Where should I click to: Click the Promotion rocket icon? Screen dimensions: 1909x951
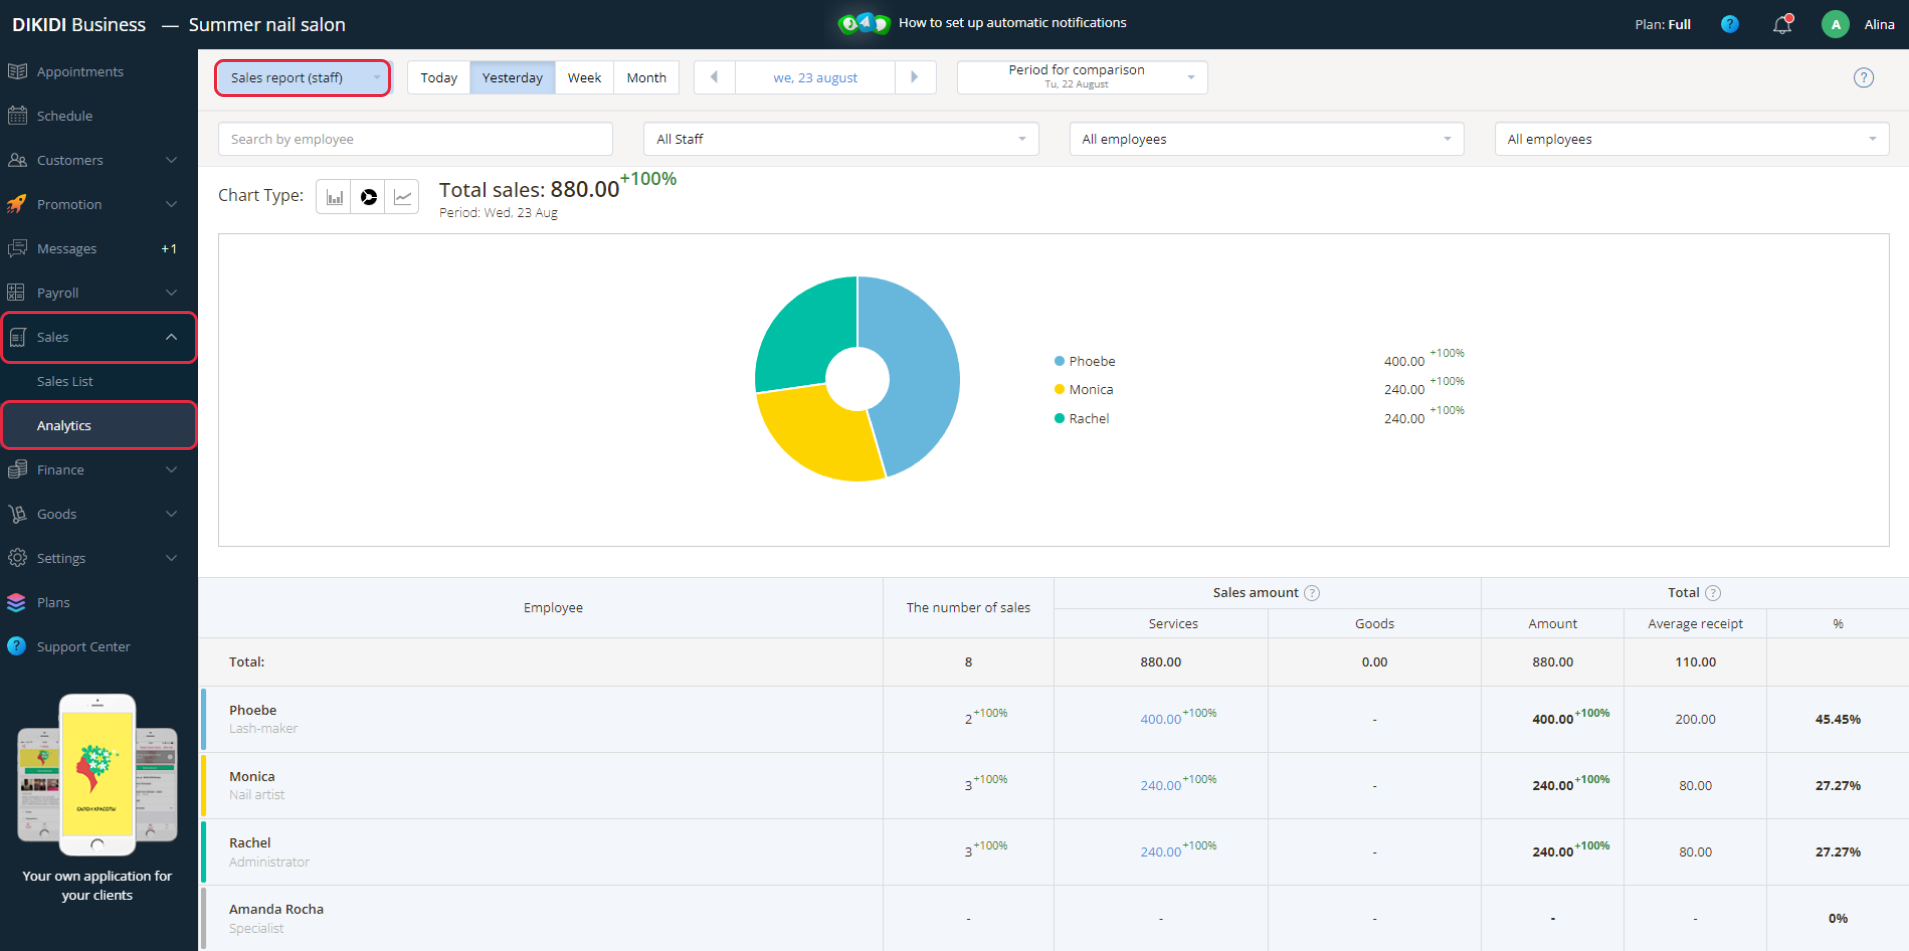[x=17, y=204]
